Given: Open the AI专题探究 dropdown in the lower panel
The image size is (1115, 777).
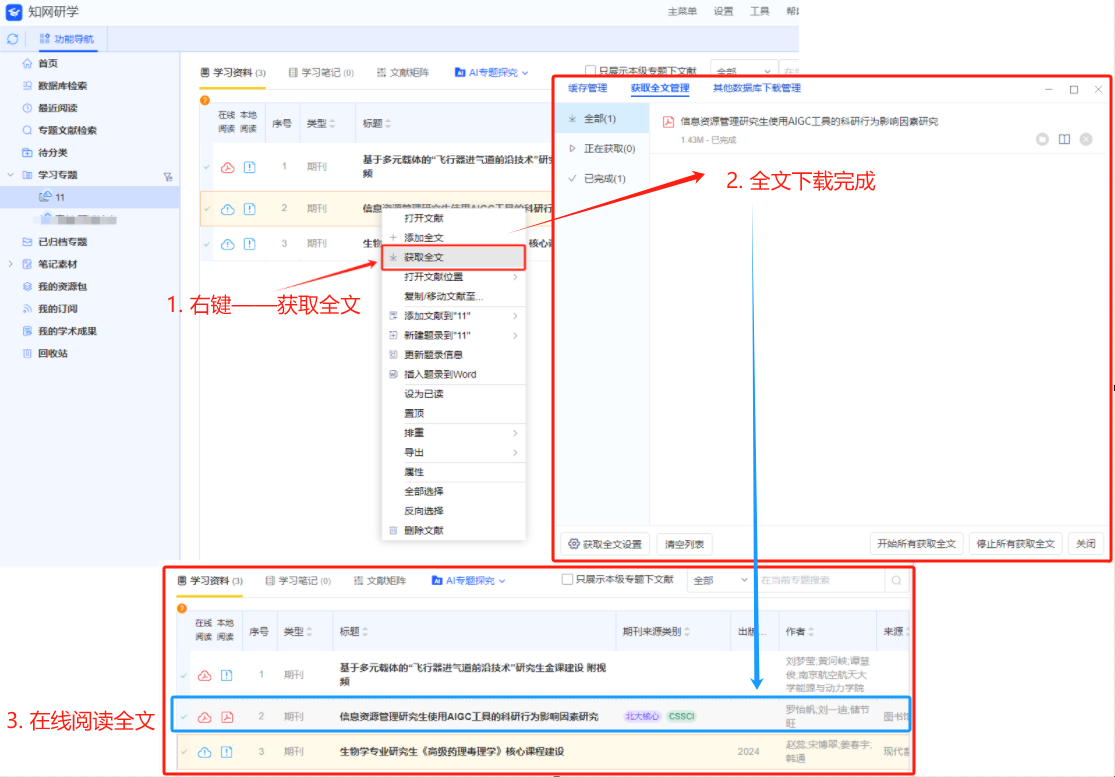Looking at the screenshot, I should coord(469,581).
